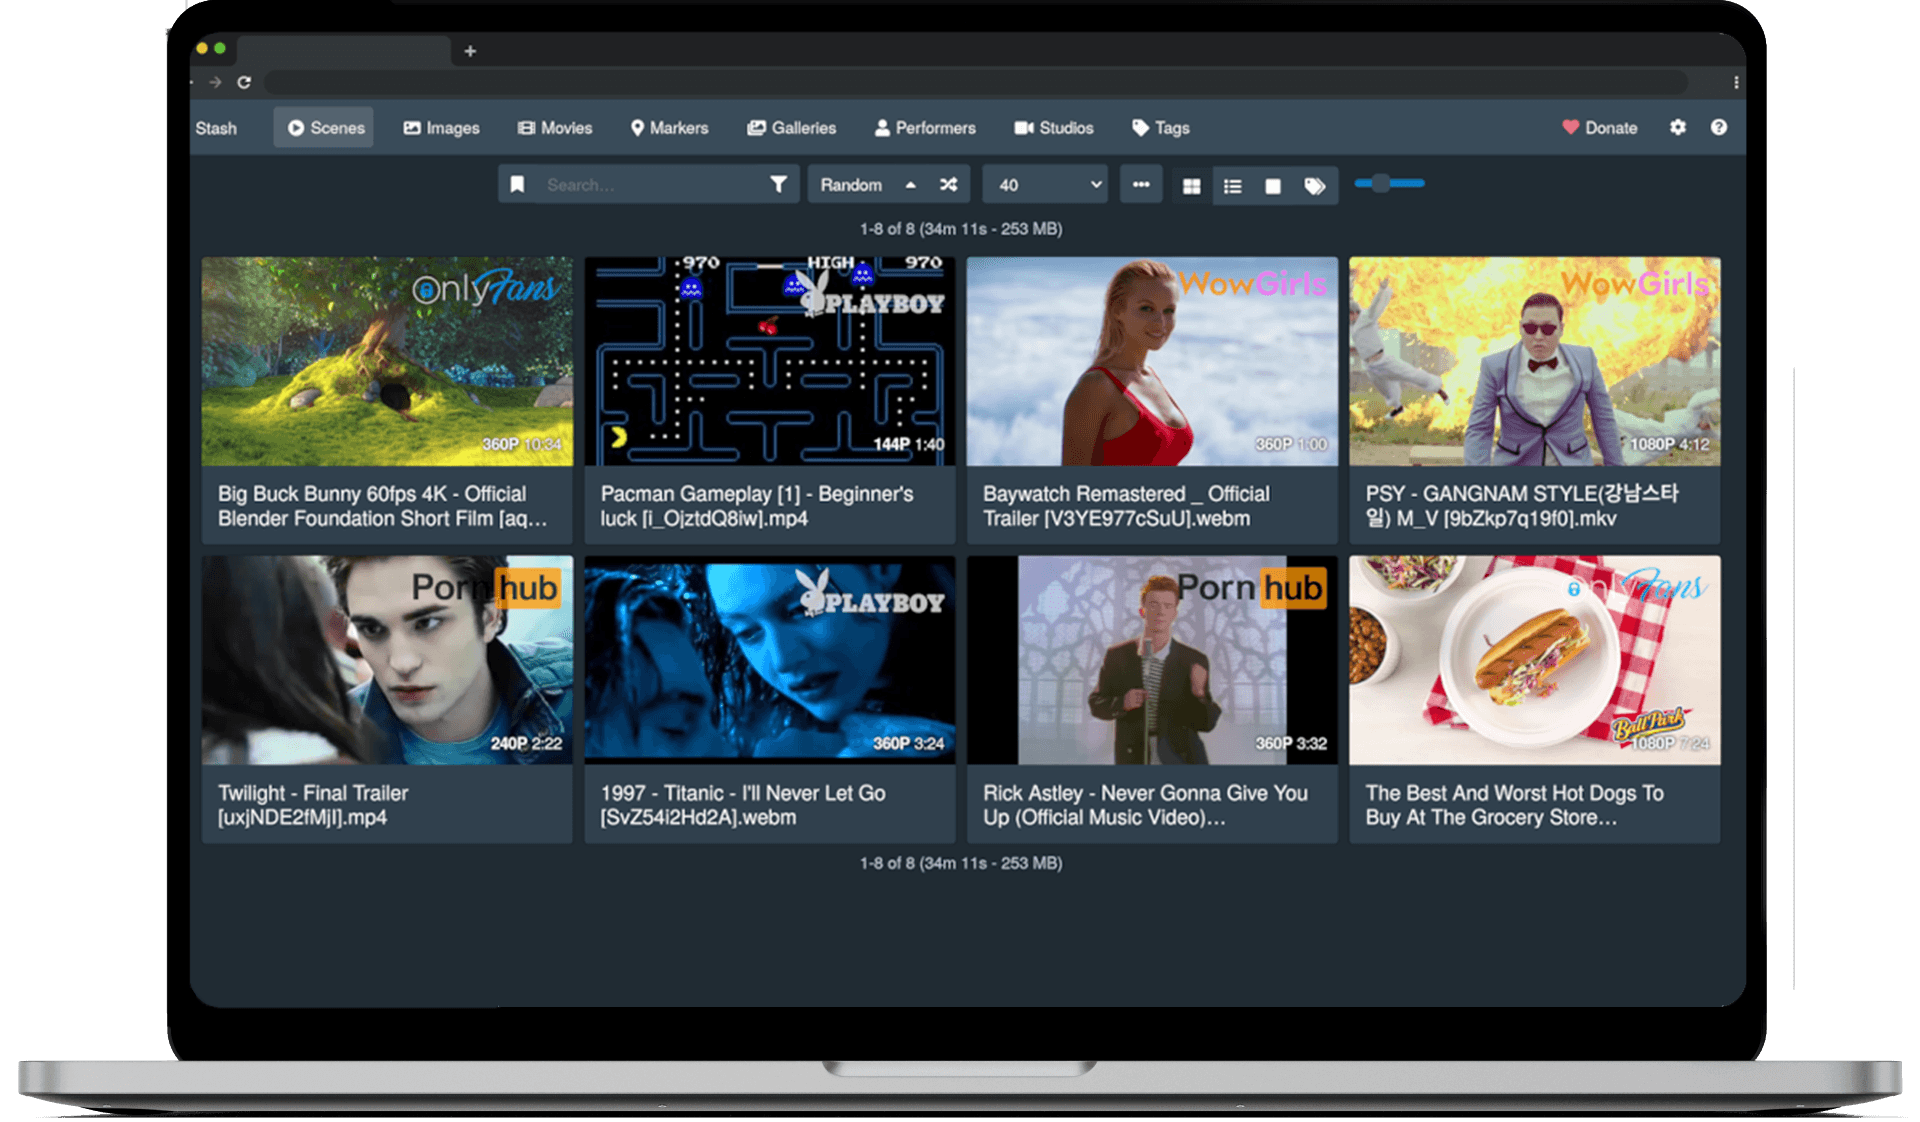1920x1122 pixels.
Task: Open settings via the gear icon
Action: [1678, 127]
